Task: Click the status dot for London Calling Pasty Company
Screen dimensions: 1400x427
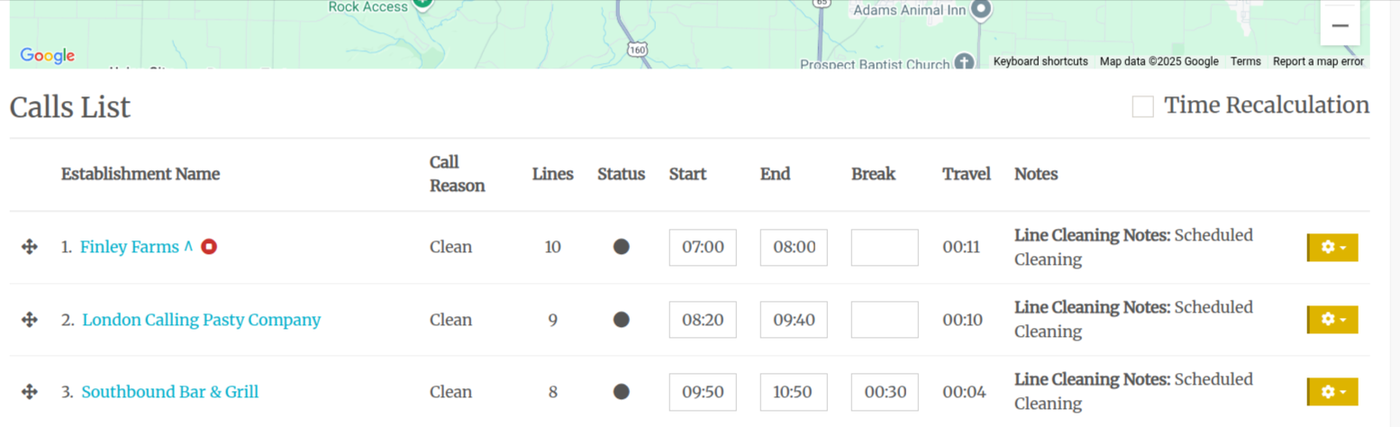Action: 621,319
